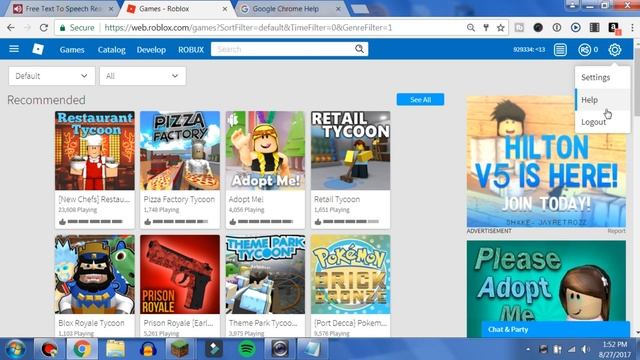The width and height of the screenshot is (640, 360).
Task: Reload the page with the refresh icon
Action: click(44, 28)
